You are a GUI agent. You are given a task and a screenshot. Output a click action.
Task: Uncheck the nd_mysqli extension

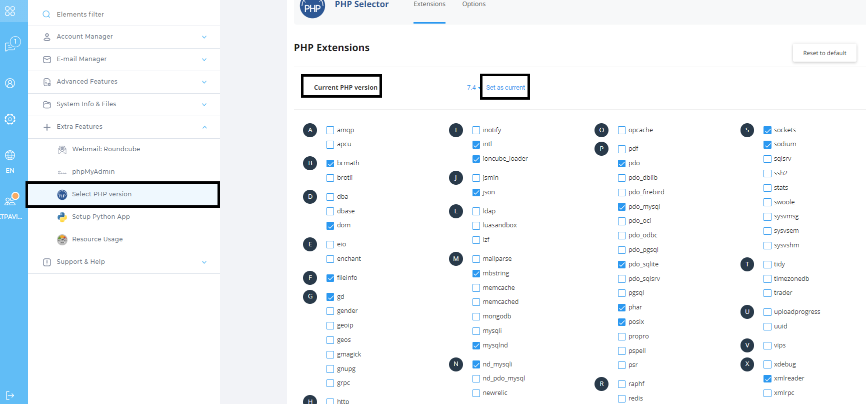pyautogui.click(x=476, y=365)
